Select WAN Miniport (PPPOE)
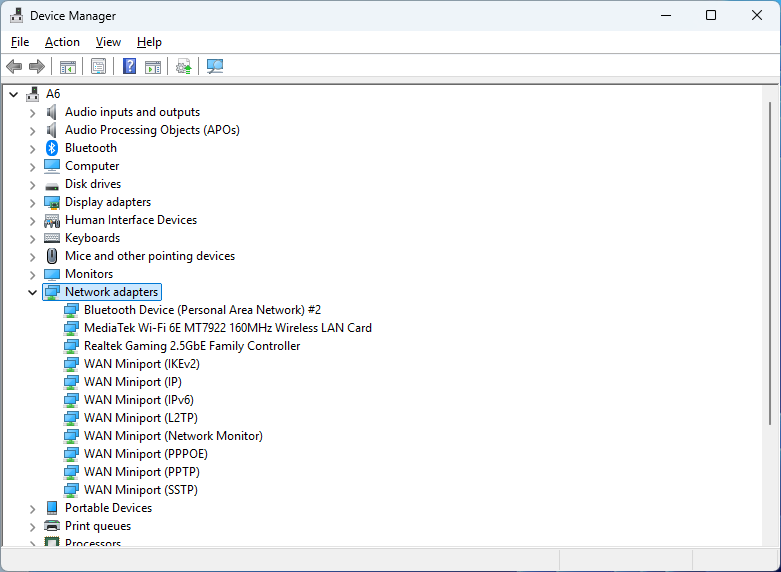Viewport: 781px width, 572px height. click(x=145, y=453)
